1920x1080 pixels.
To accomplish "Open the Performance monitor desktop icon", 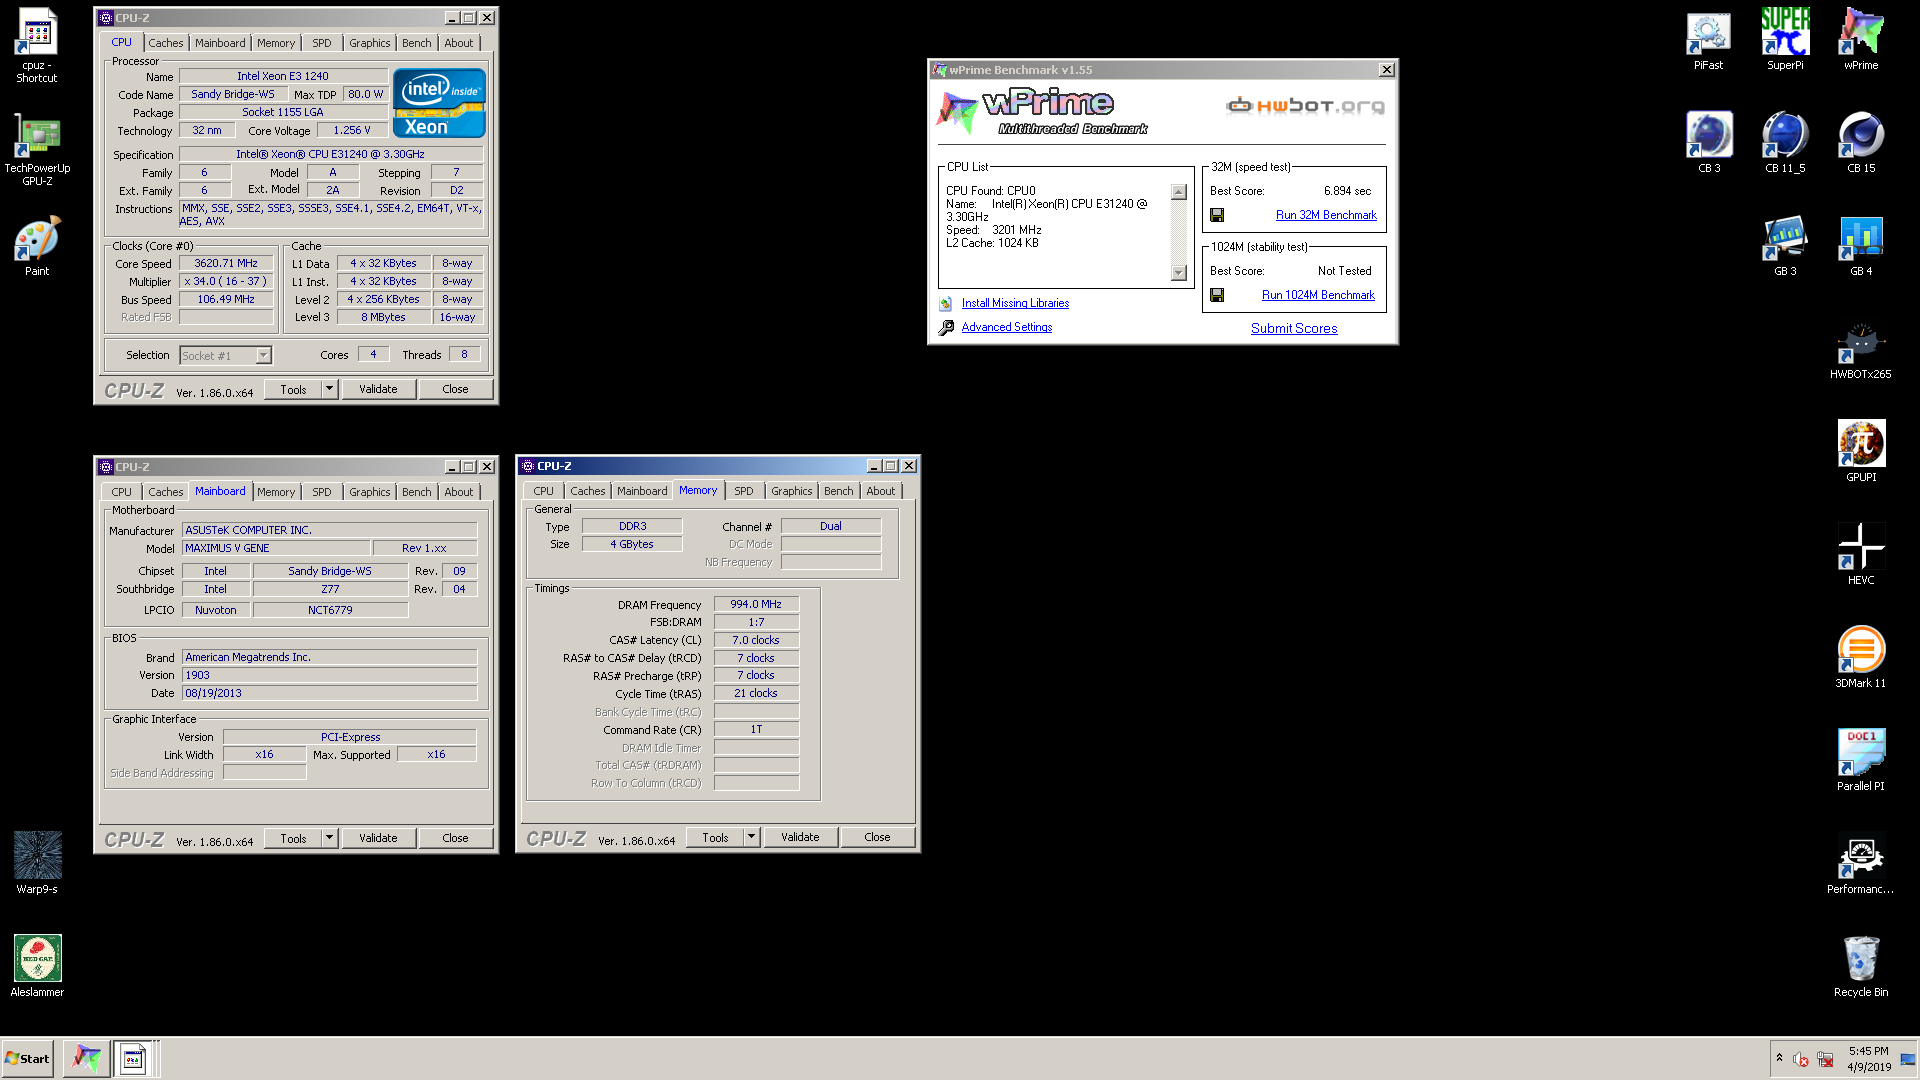I will point(1861,862).
